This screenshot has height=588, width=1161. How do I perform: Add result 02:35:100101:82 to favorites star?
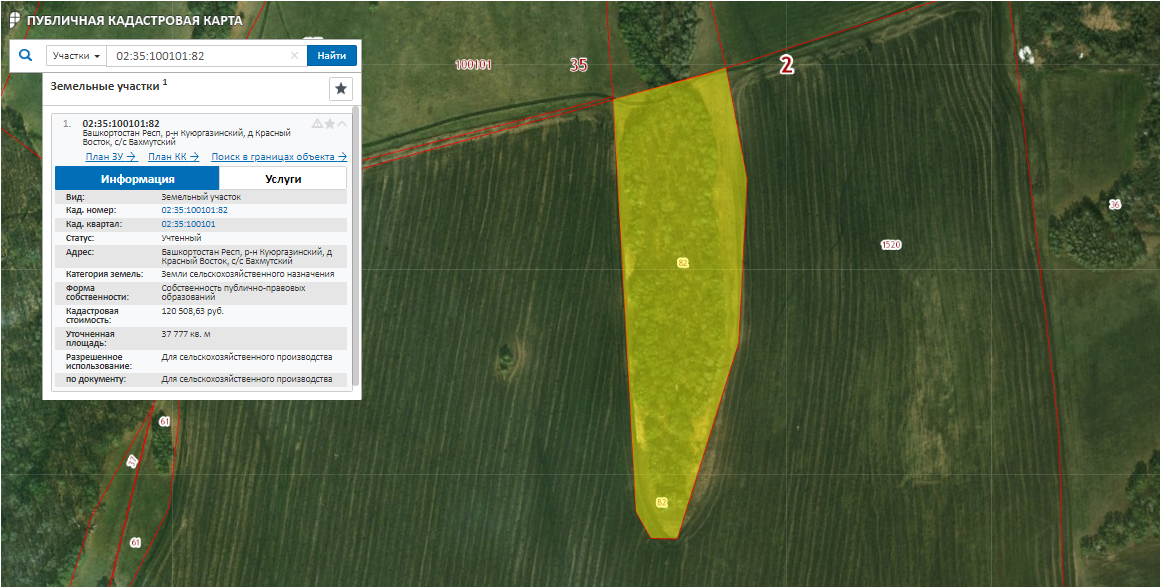(x=329, y=124)
